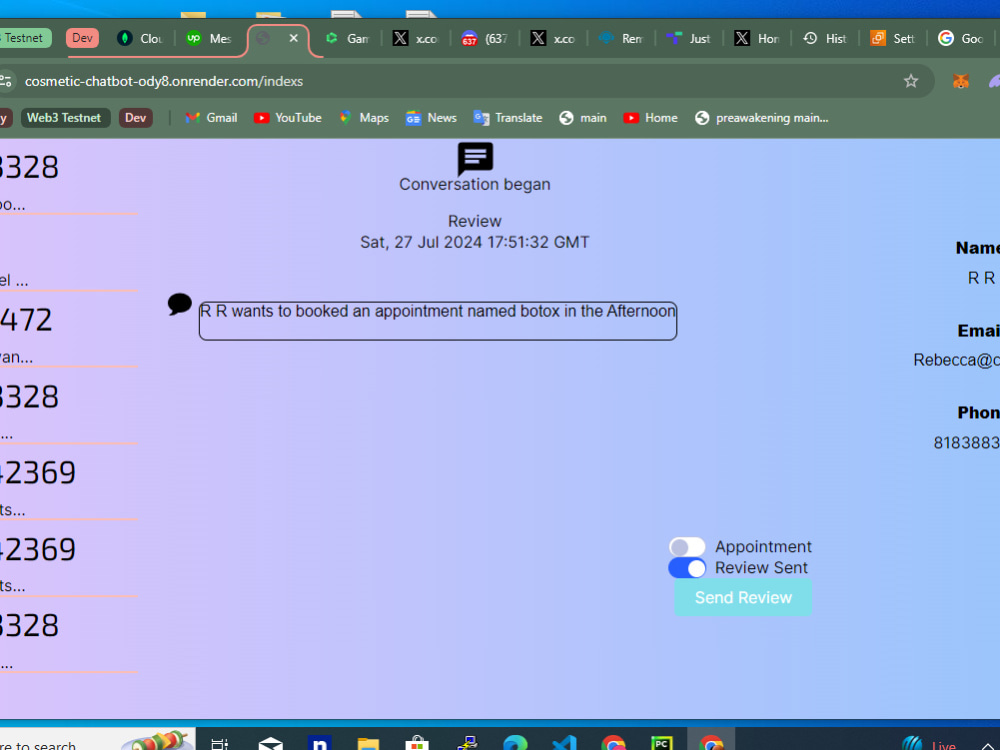Switch to the Testnet tab group
Viewport: 1000px width, 750px height.
(25, 38)
